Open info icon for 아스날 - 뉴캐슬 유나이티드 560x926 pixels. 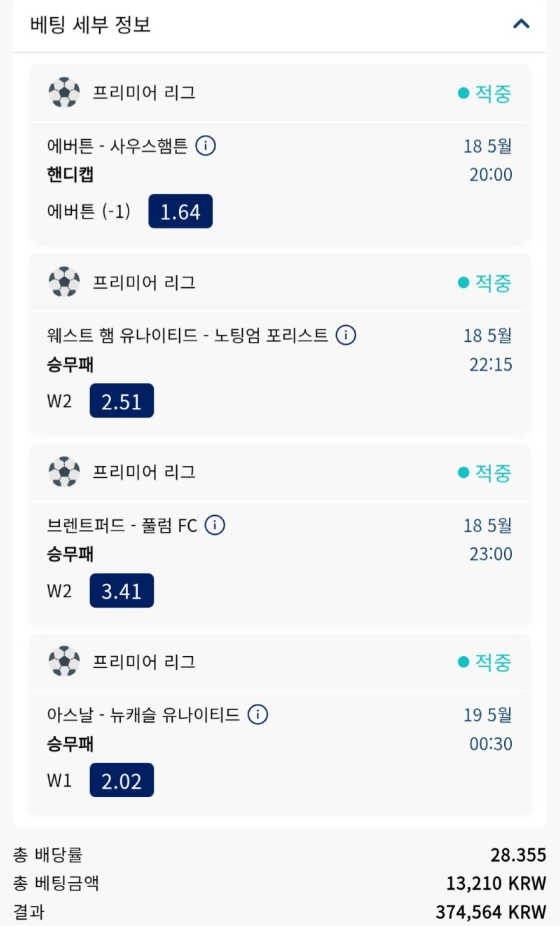coord(258,715)
